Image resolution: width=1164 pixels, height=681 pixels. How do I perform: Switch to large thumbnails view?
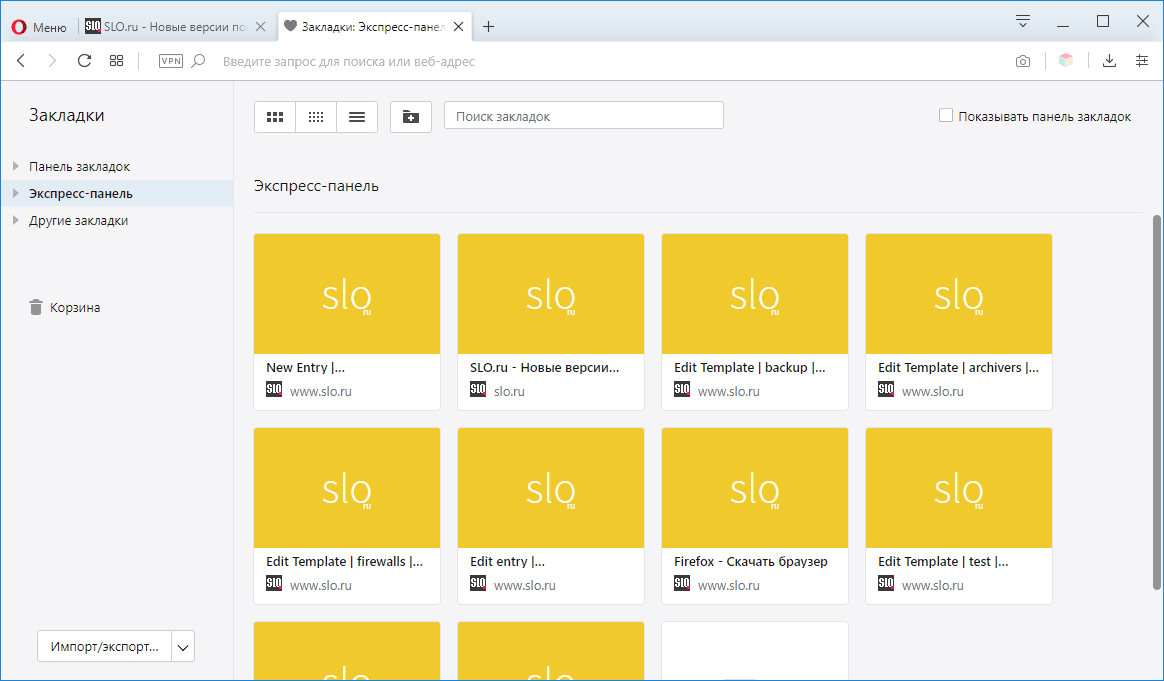[x=275, y=117]
